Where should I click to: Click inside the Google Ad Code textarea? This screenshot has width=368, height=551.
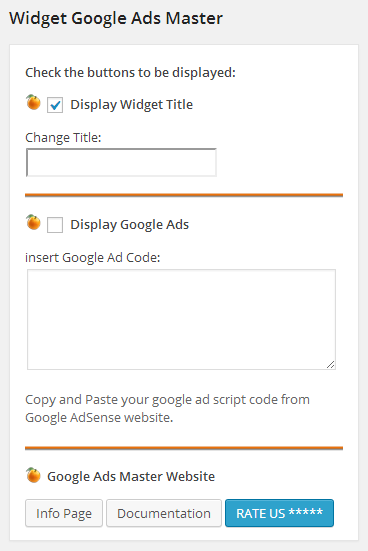point(181,319)
